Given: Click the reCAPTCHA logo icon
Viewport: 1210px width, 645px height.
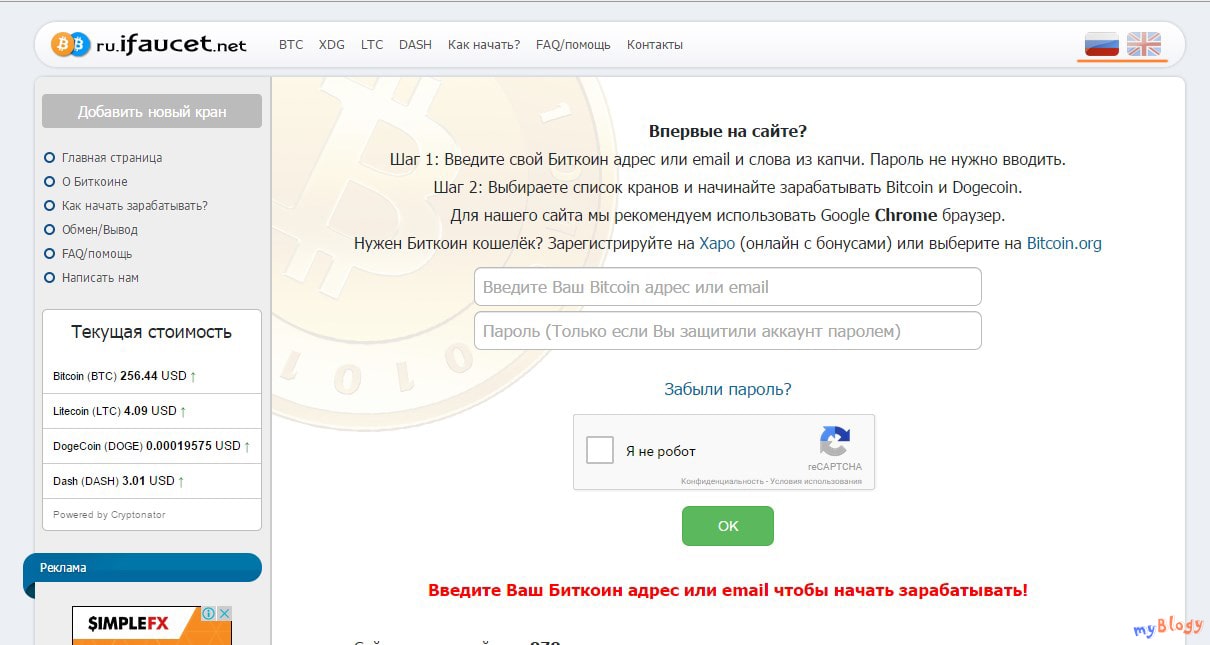Looking at the screenshot, I should [834, 441].
